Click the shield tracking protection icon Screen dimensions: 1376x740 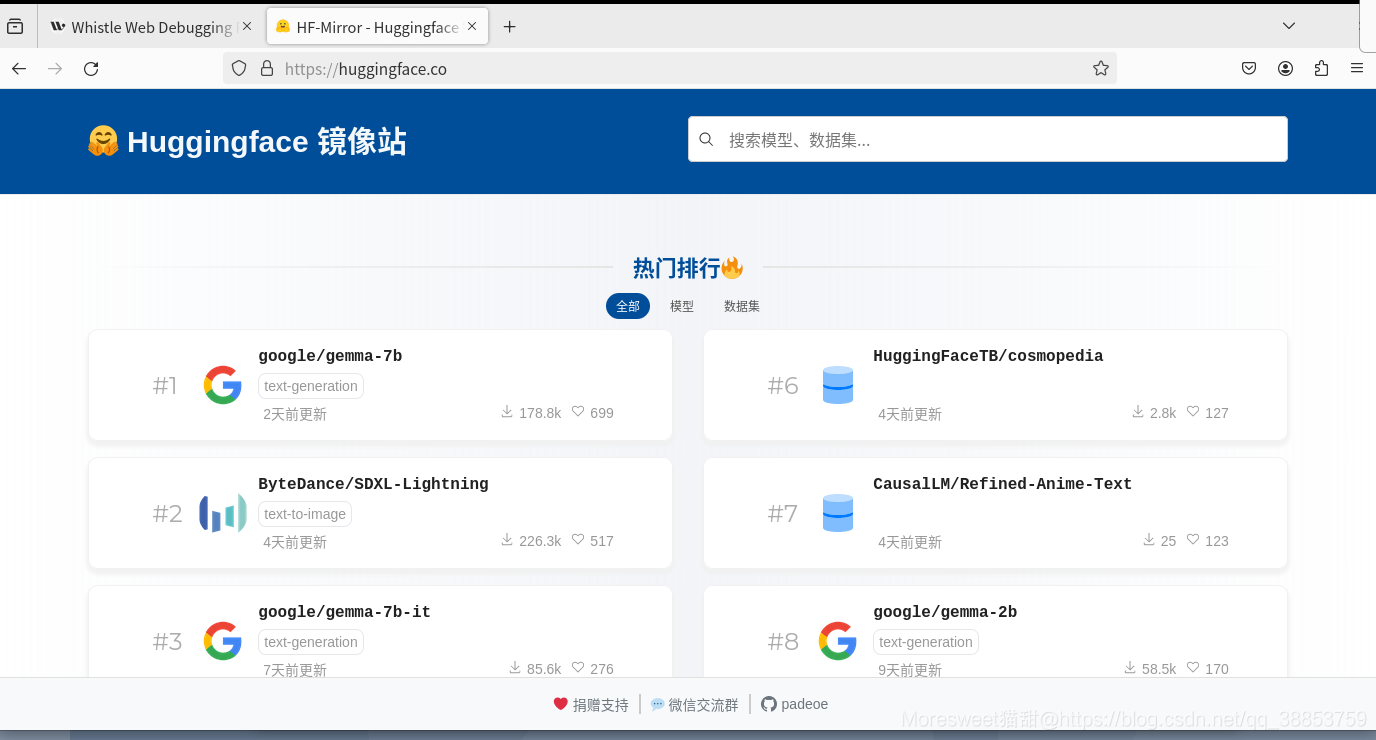(x=239, y=69)
